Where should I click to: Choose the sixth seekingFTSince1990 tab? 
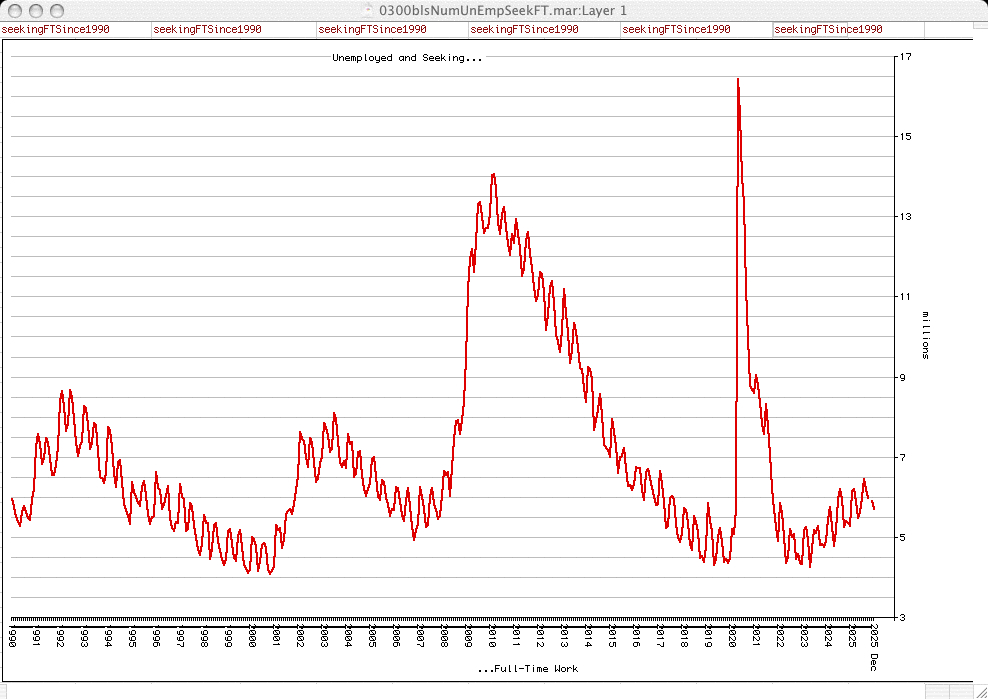[828, 29]
